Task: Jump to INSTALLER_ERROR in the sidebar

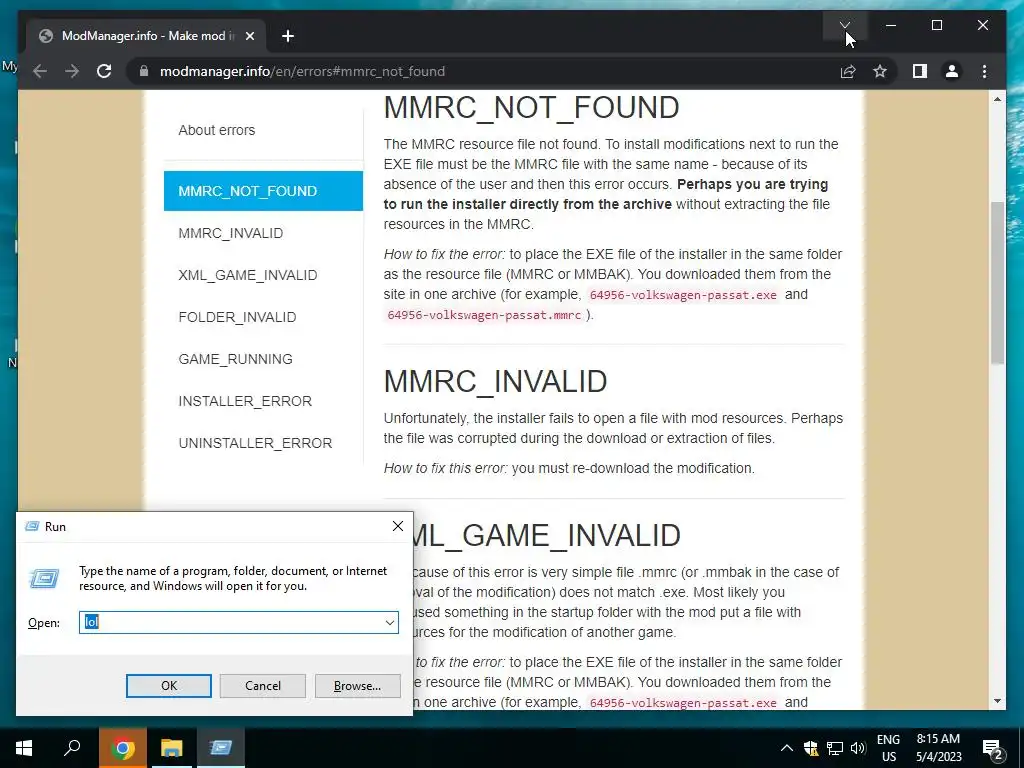Action: 245,401
